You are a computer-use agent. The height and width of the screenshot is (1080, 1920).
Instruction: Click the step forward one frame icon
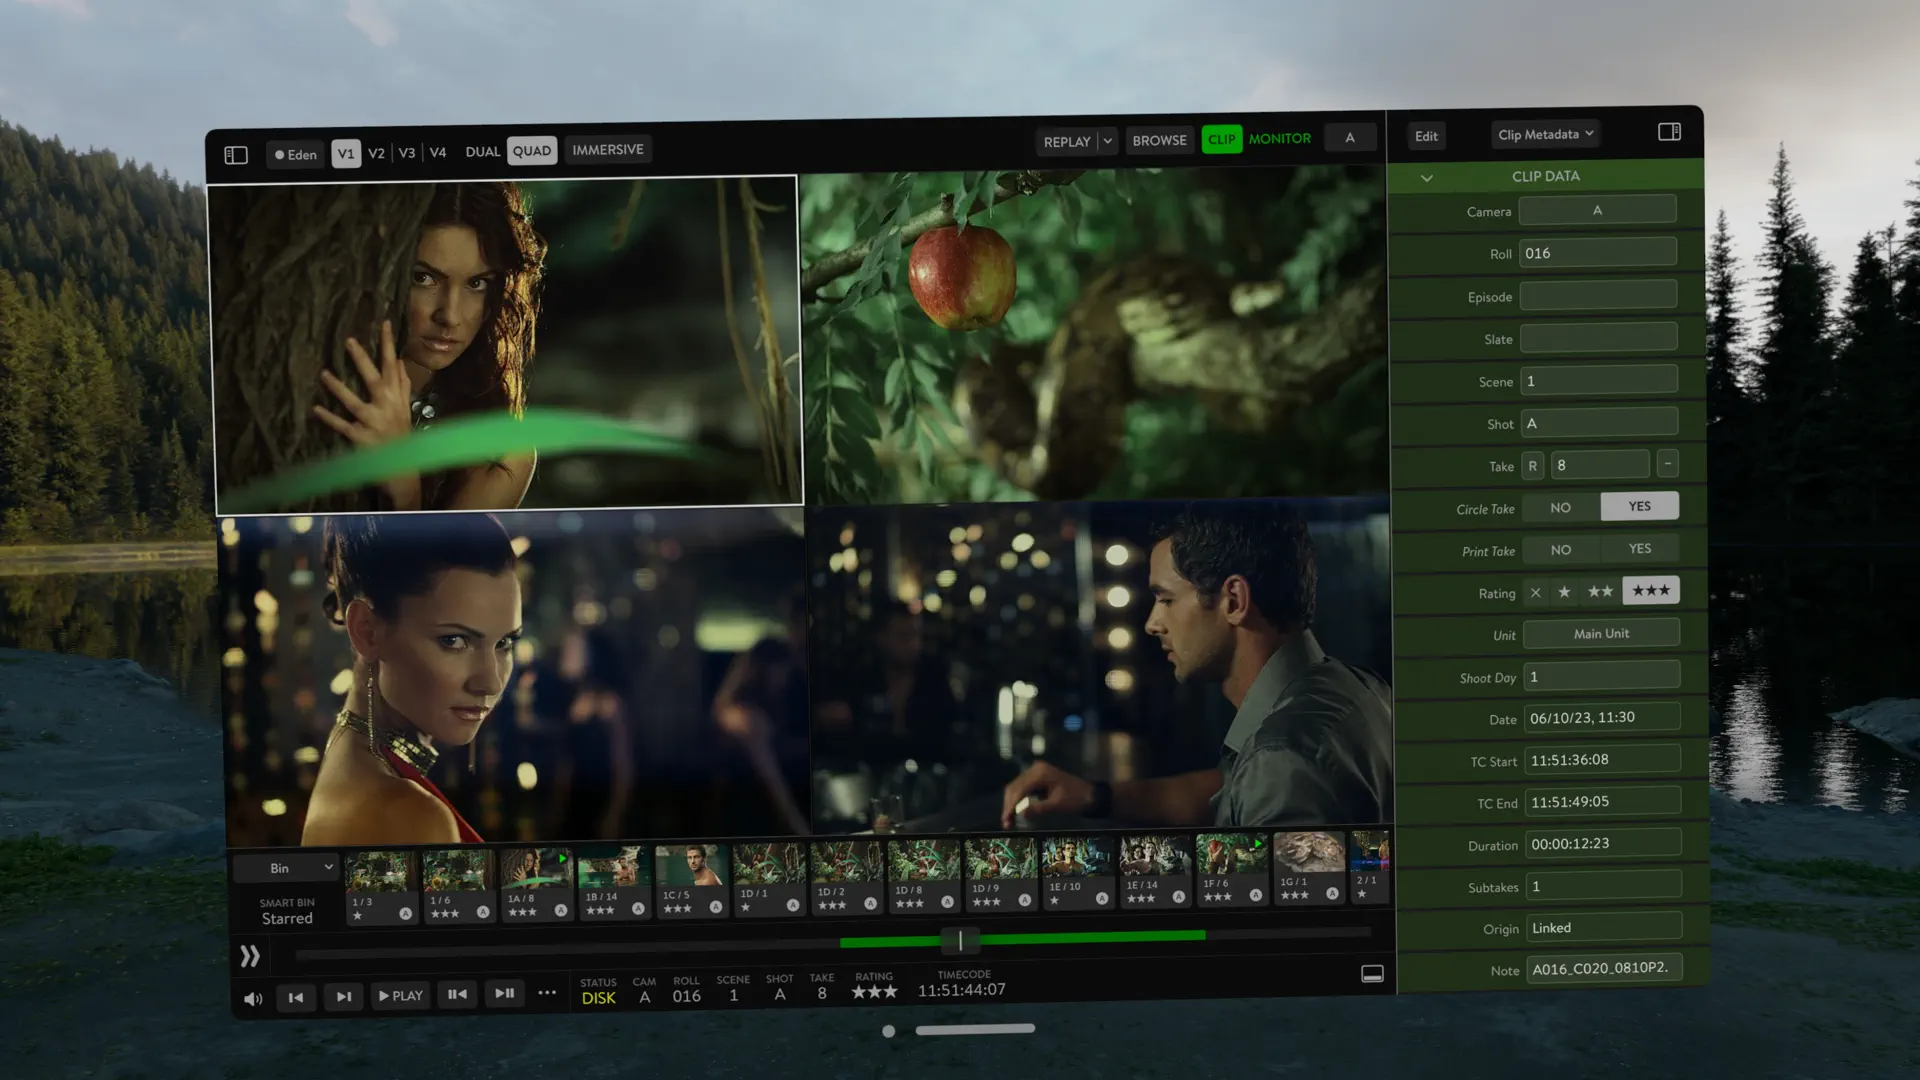[504, 994]
